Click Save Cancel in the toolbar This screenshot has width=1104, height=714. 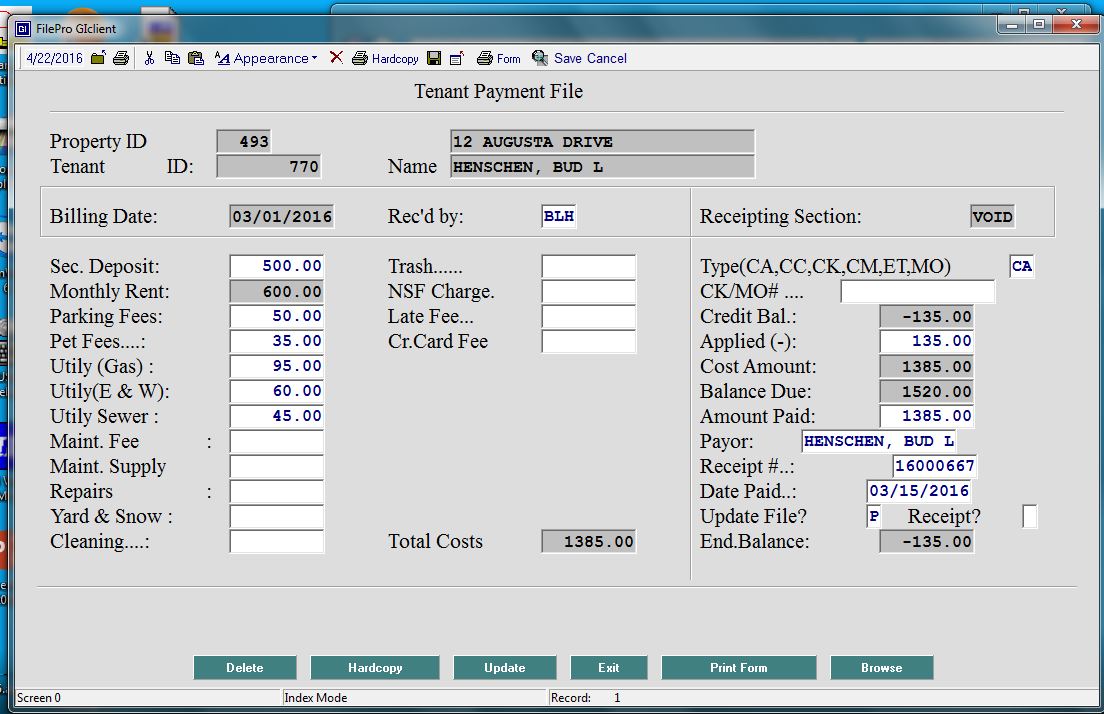coord(590,58)
